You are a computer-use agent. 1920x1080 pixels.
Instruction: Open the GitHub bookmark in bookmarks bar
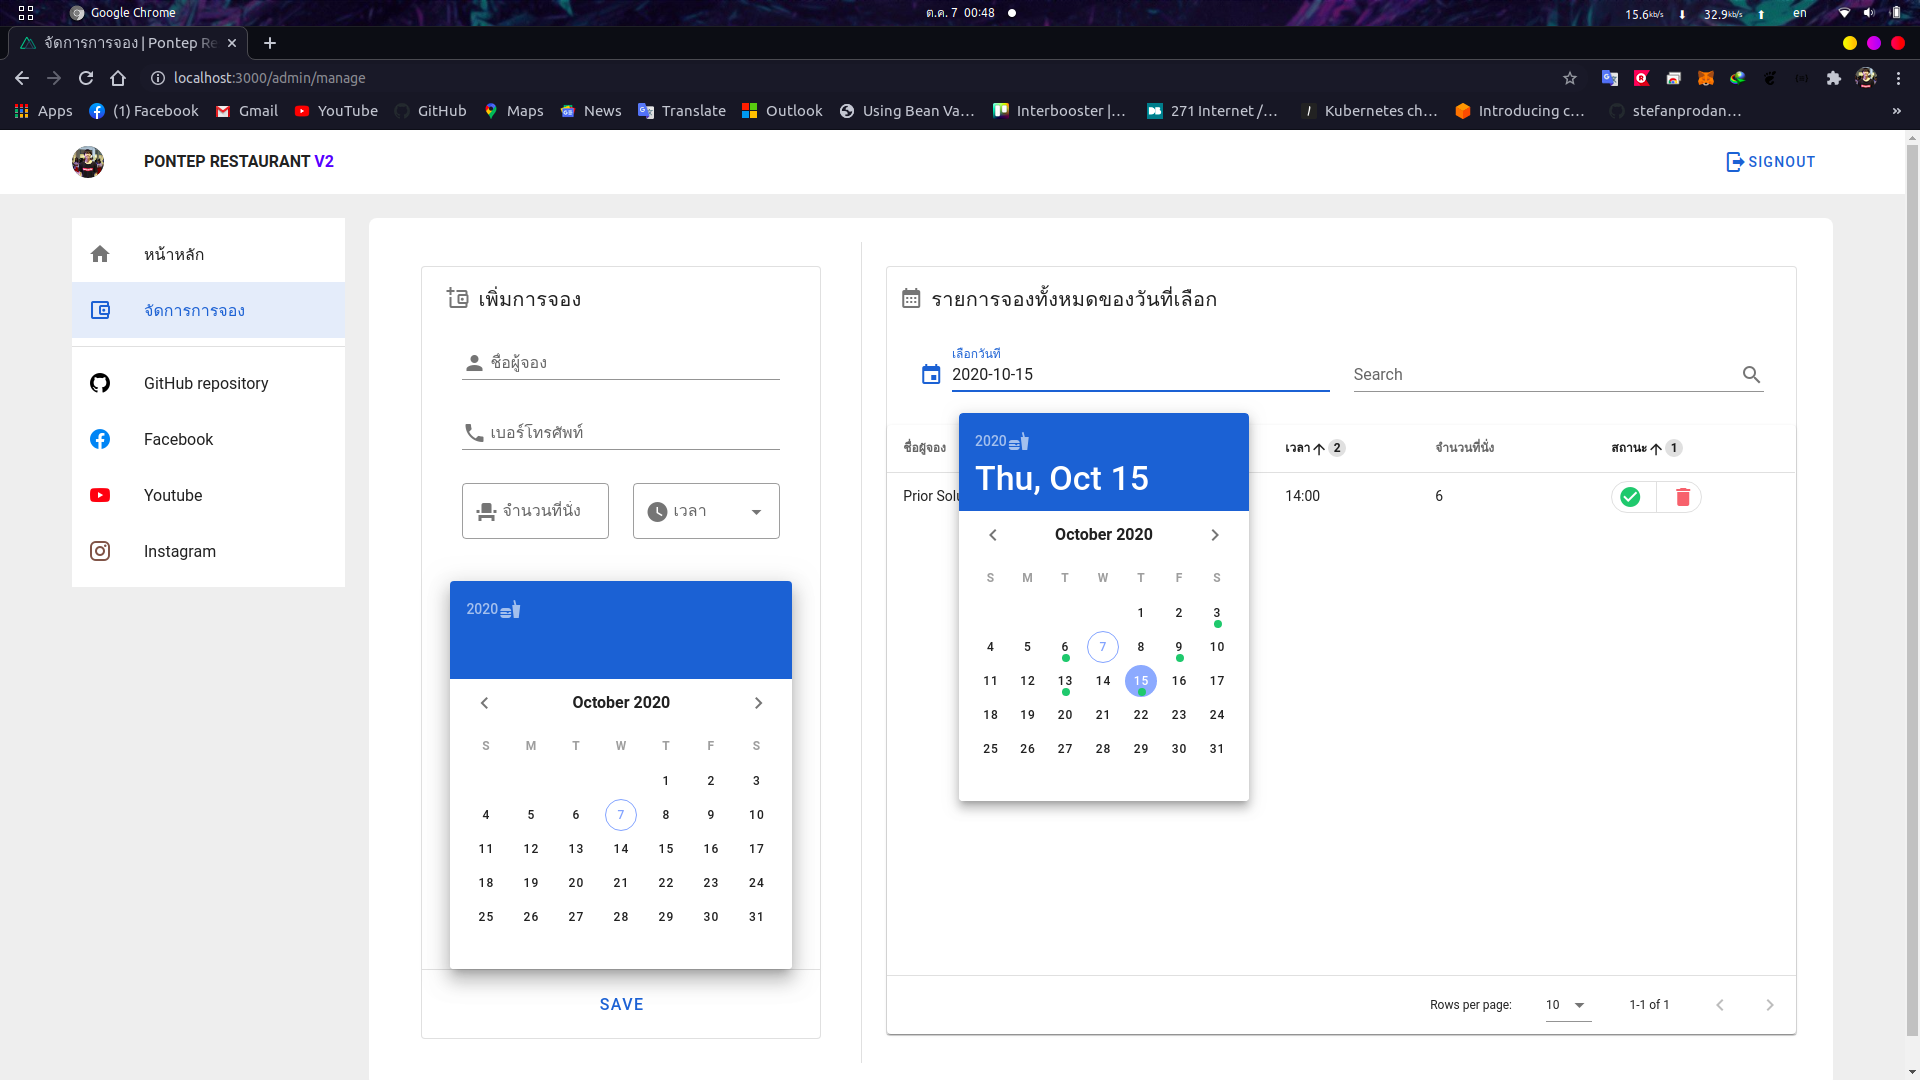[431, 111]
